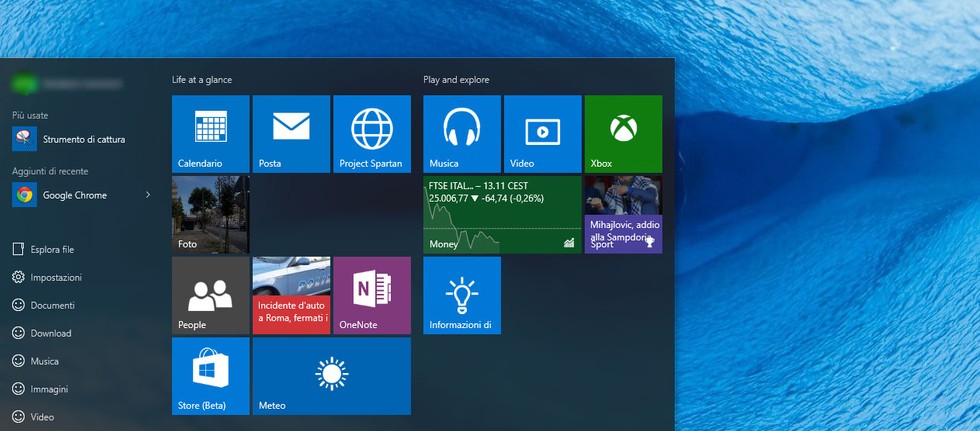
Task: Open the Musica headphones tile
Action: point(462,134)
